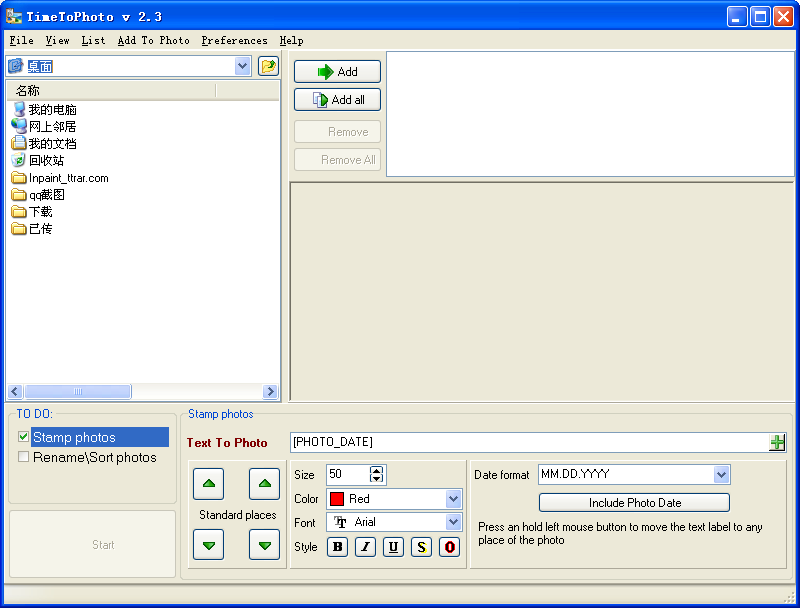Toggle Bold text style
800x608 pixels.
click(x=337, y=547)
